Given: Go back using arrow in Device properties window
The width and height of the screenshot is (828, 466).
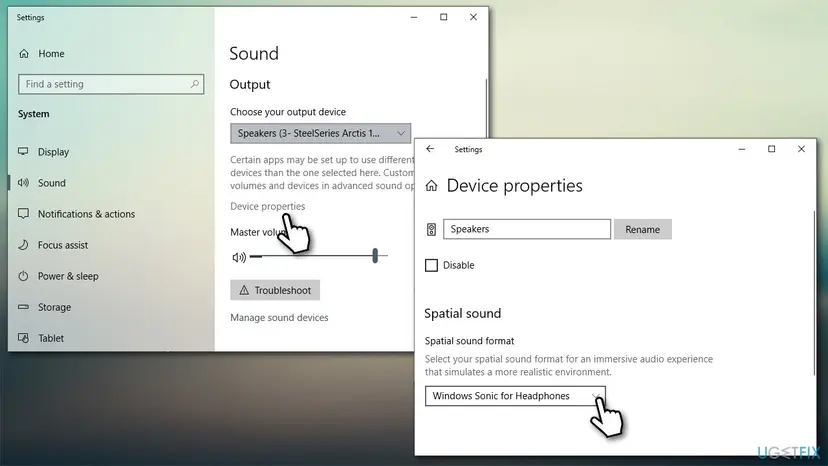Looking at the screenshot, I should tap(430, 149).
